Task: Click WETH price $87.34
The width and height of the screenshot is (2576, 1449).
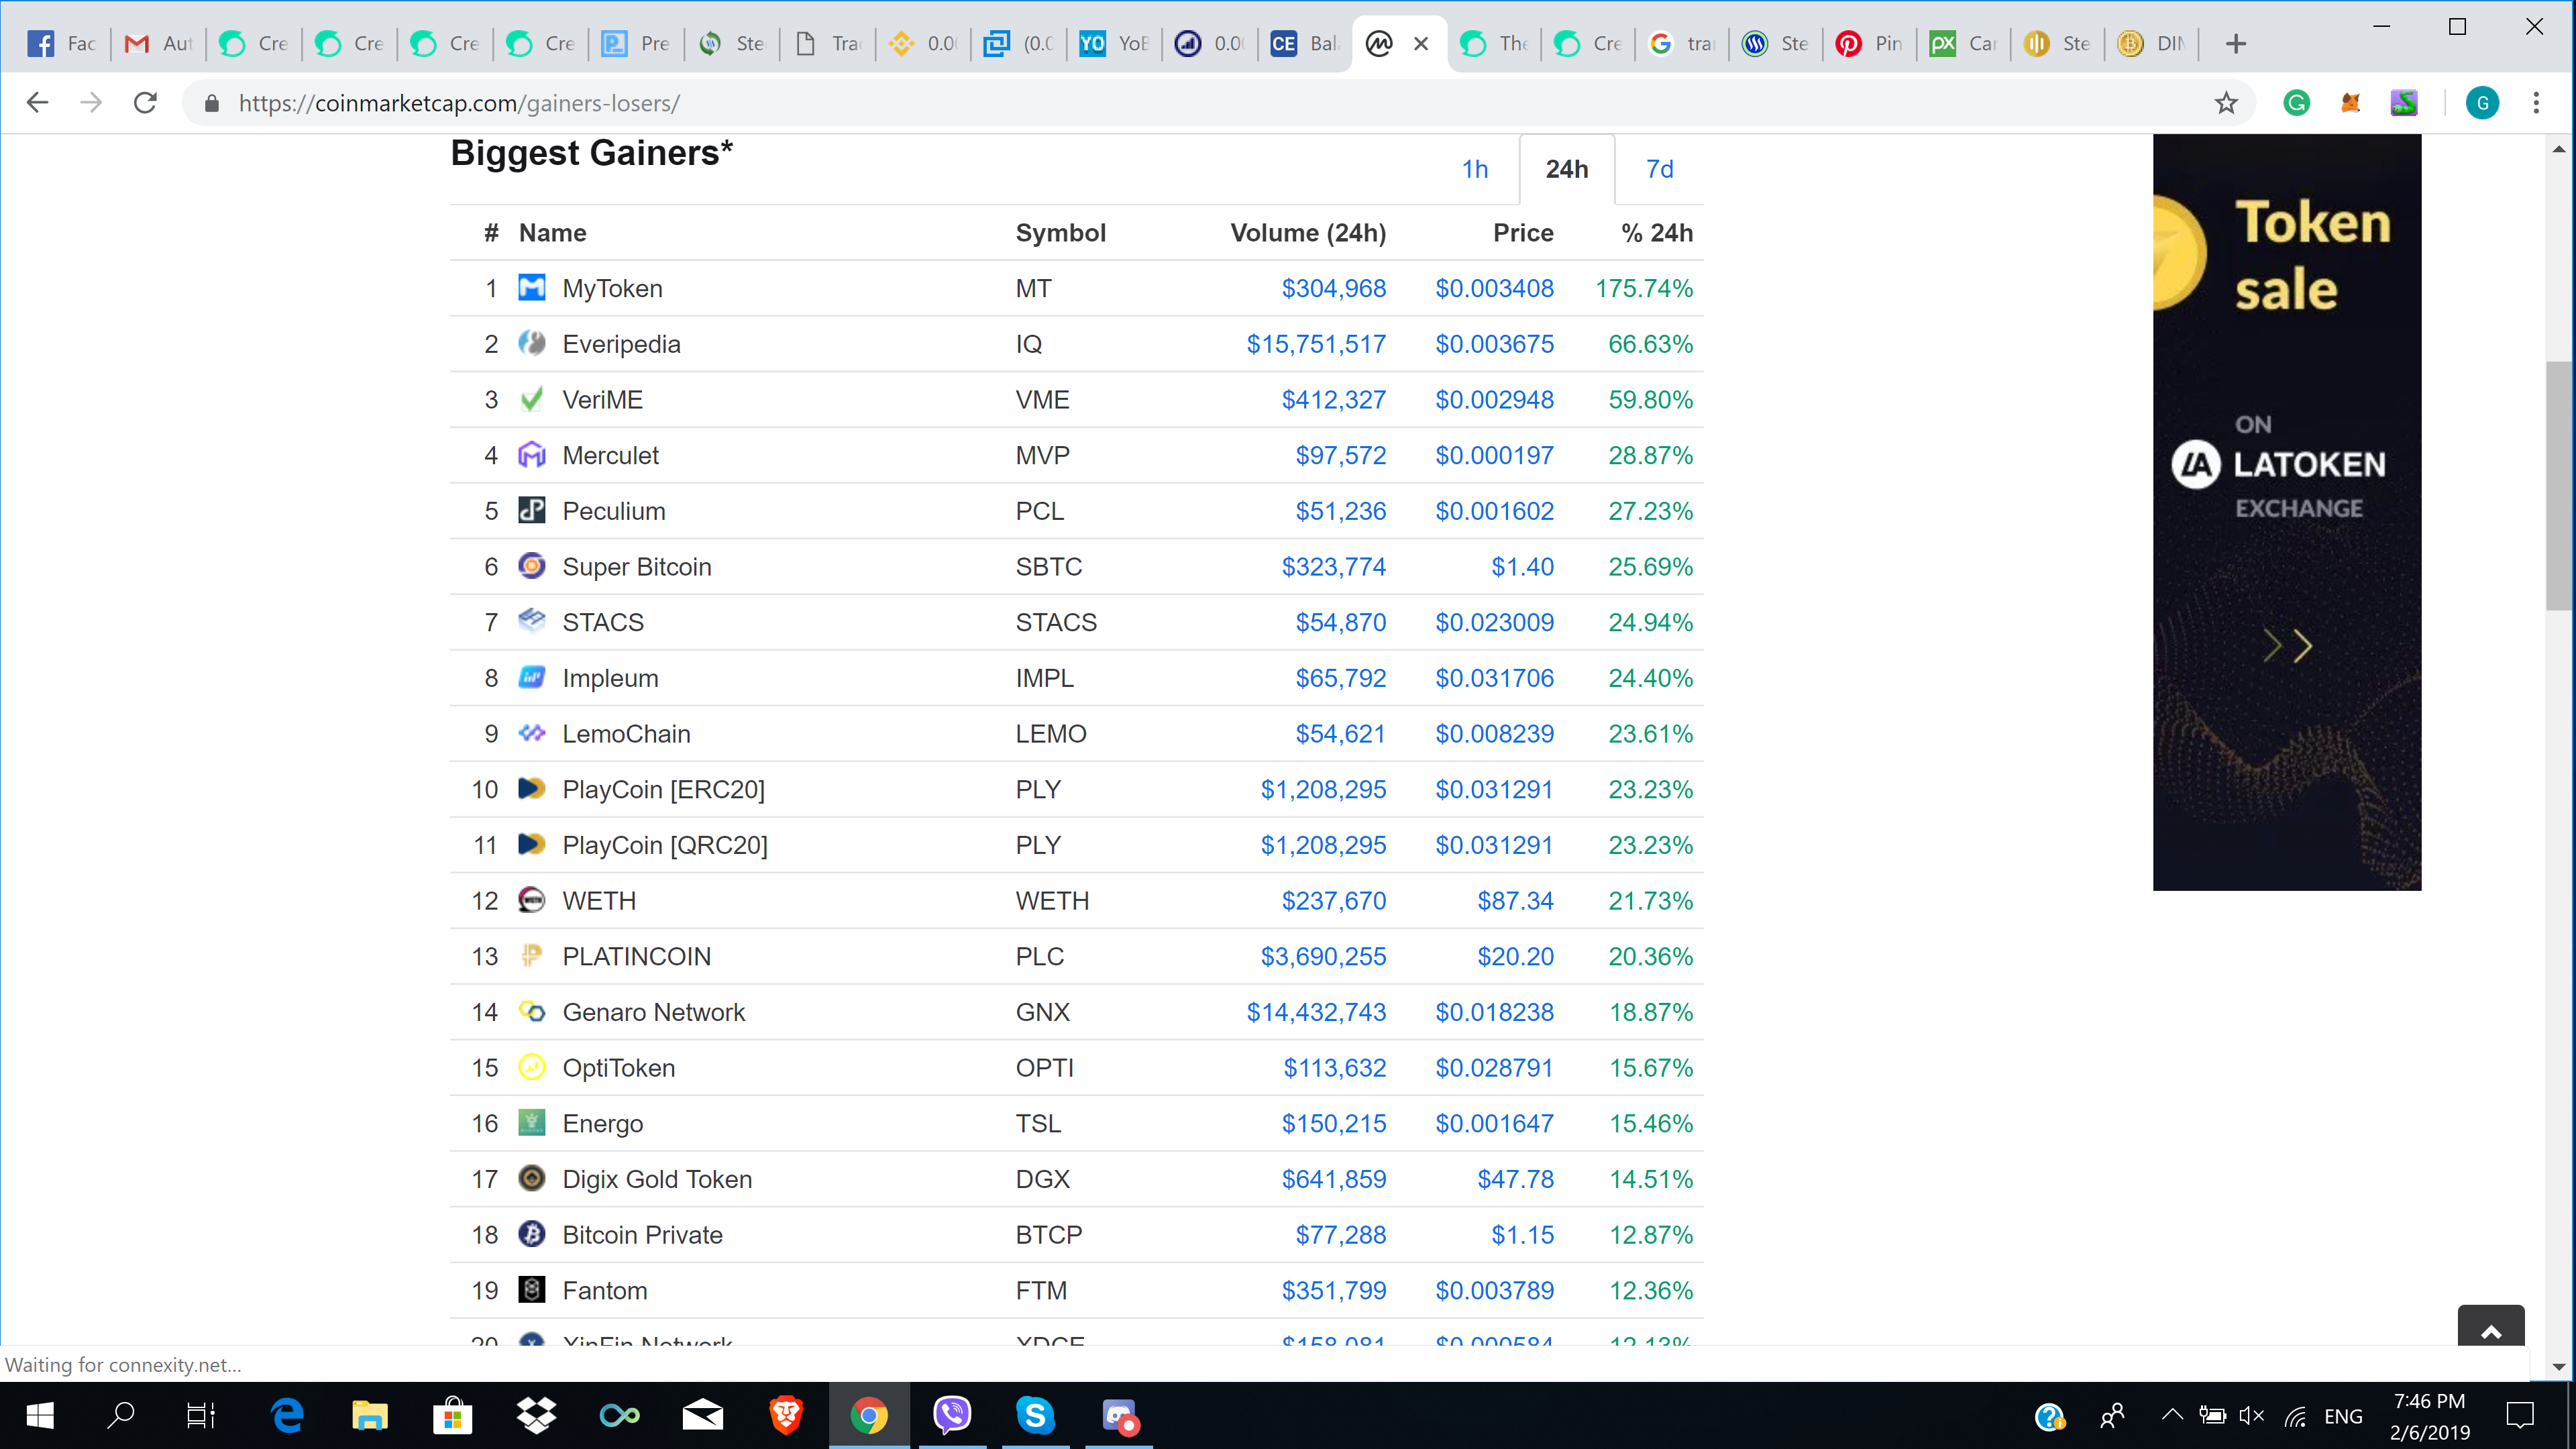Action: tap(1515, 900)
